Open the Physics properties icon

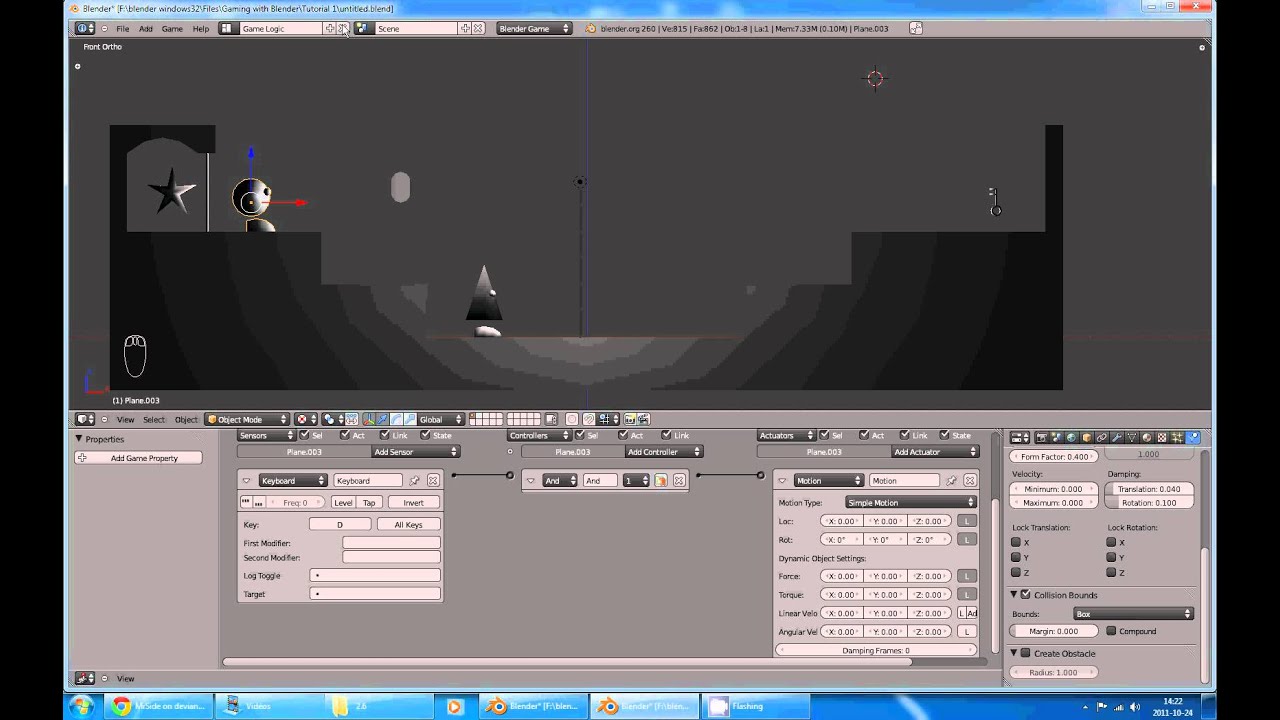1193,437
